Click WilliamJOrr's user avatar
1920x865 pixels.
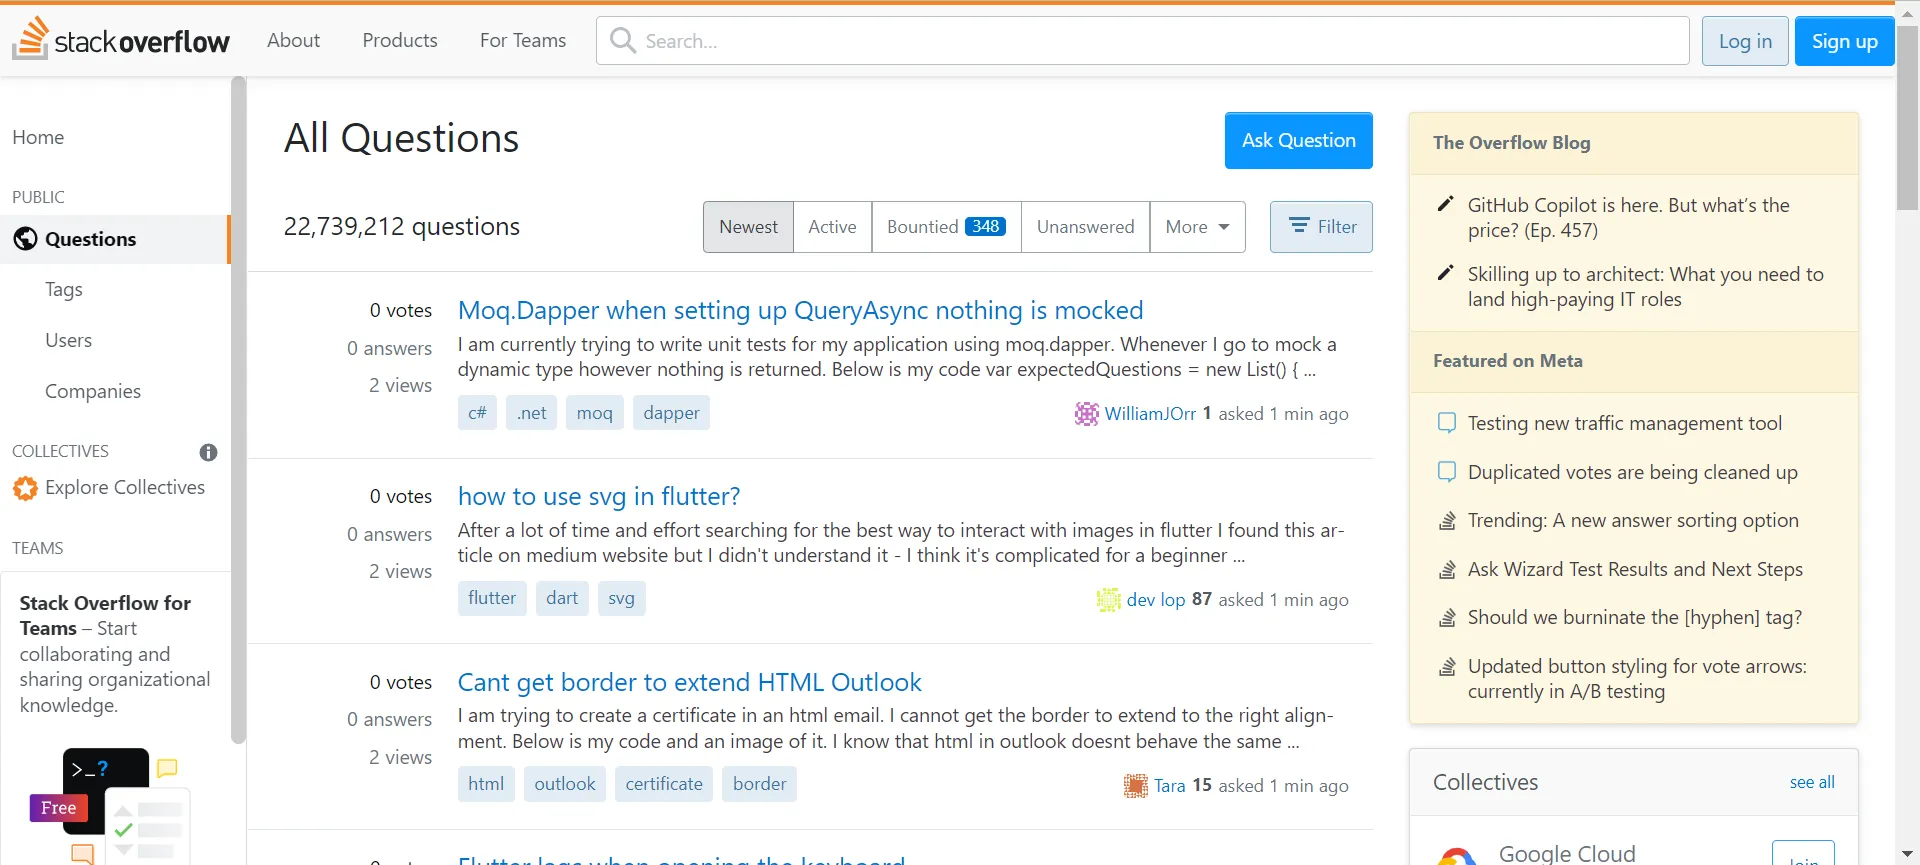click(x=1086, y=414)
